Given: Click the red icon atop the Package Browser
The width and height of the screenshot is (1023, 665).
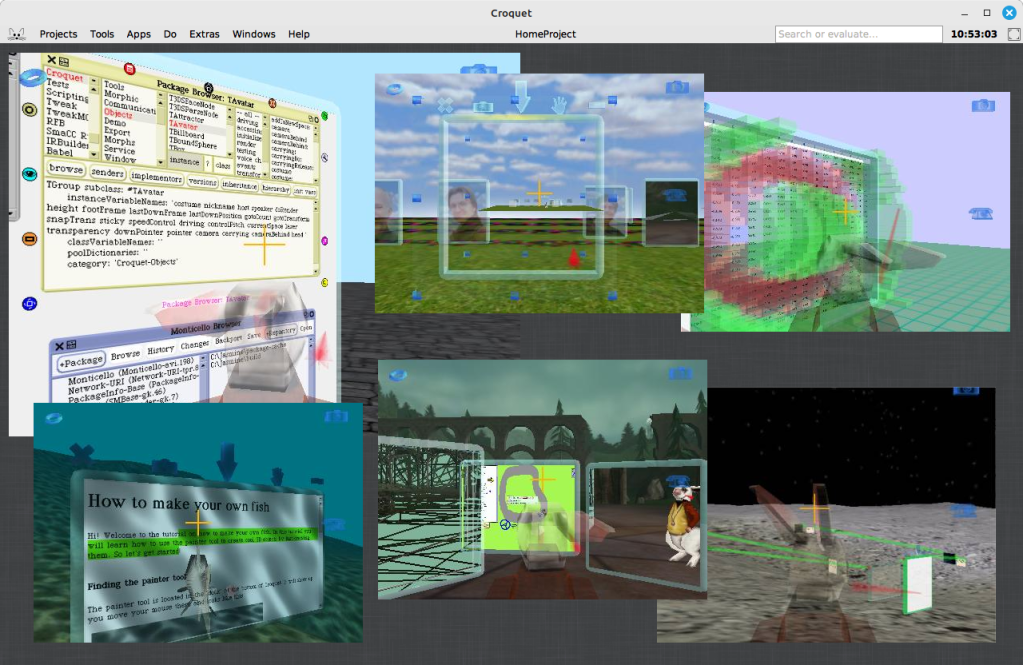Looking at the screenshot, I should [x=129, y=68].
